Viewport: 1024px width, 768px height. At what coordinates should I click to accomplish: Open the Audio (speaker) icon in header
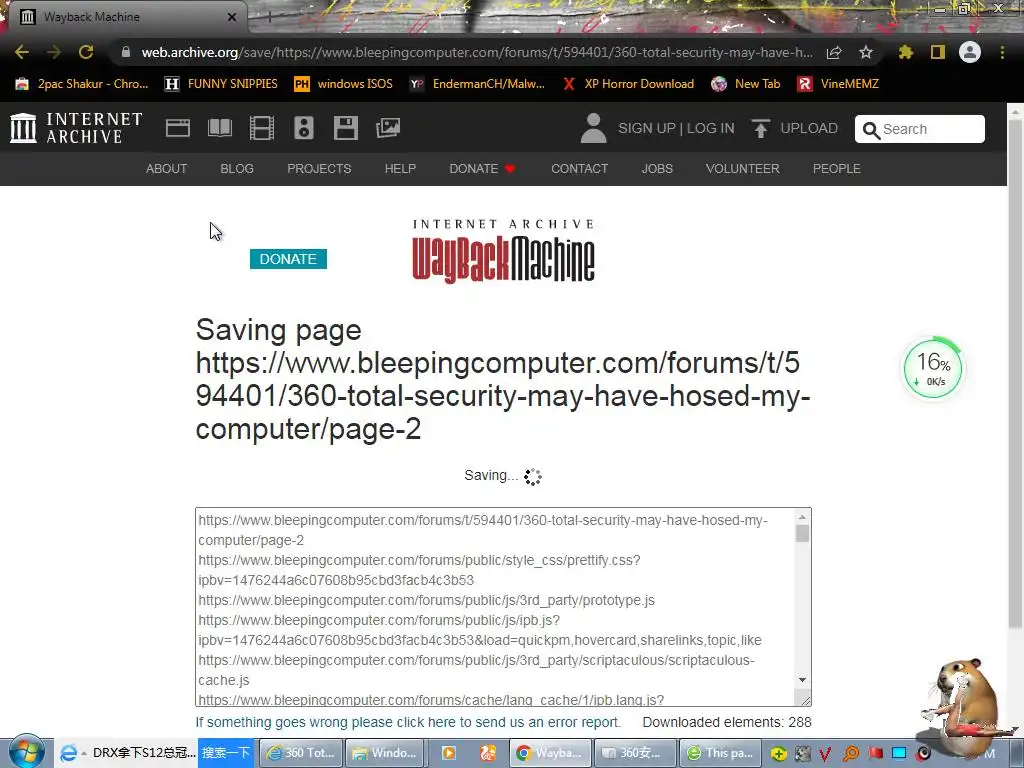point(304,128)
